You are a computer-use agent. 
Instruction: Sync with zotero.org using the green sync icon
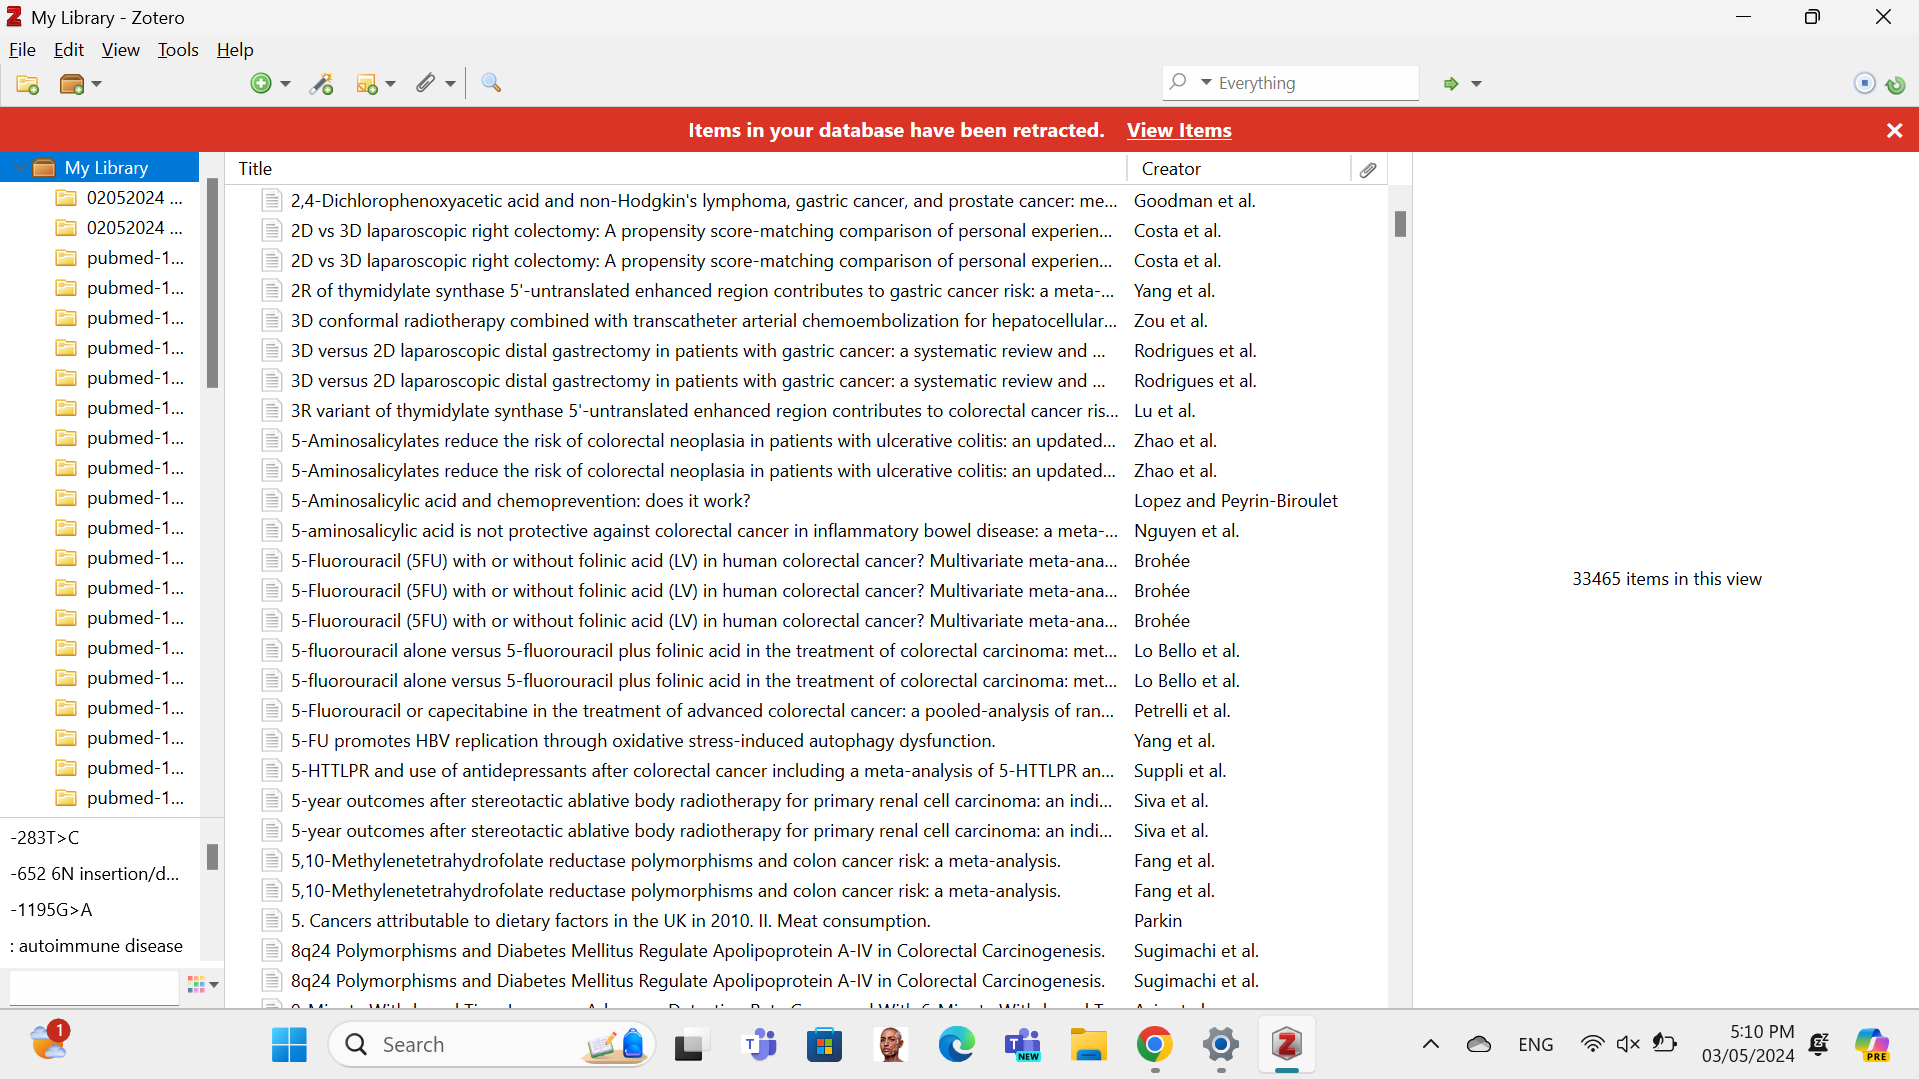click(1895, 84)
